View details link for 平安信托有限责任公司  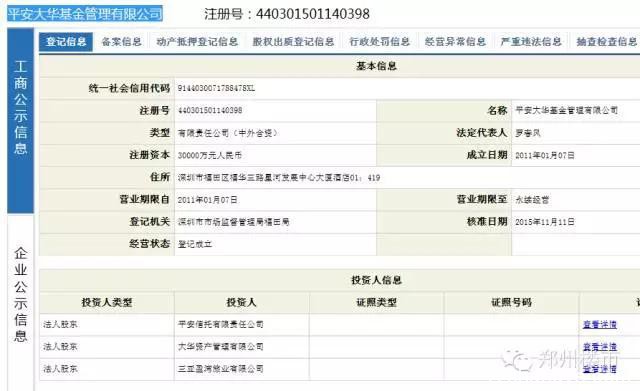pyautogui.click(x=600, y=325)
